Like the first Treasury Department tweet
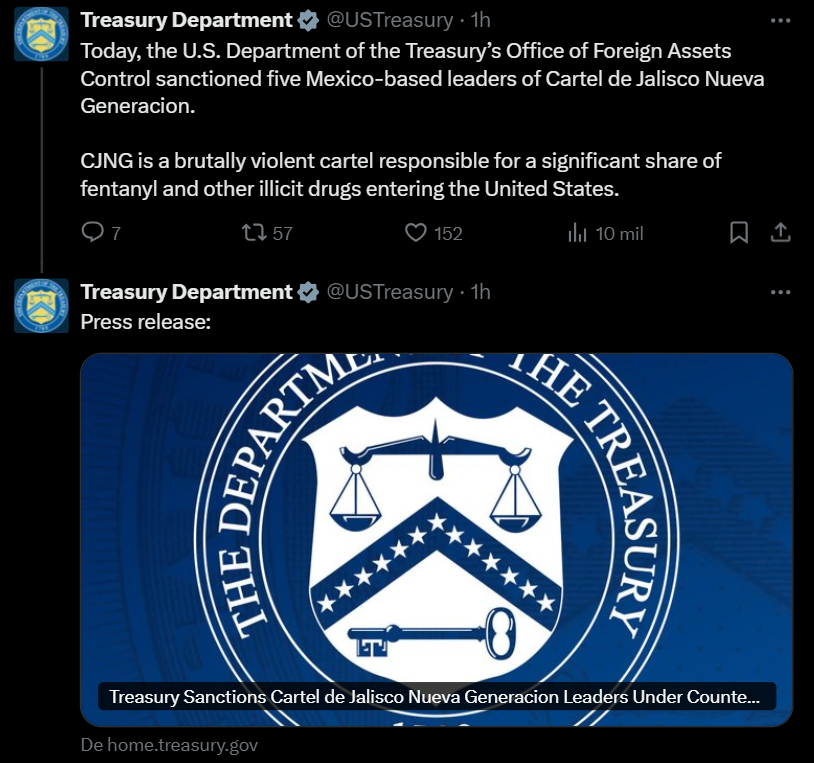The image size is (814, 763). [x=416, y=233]
